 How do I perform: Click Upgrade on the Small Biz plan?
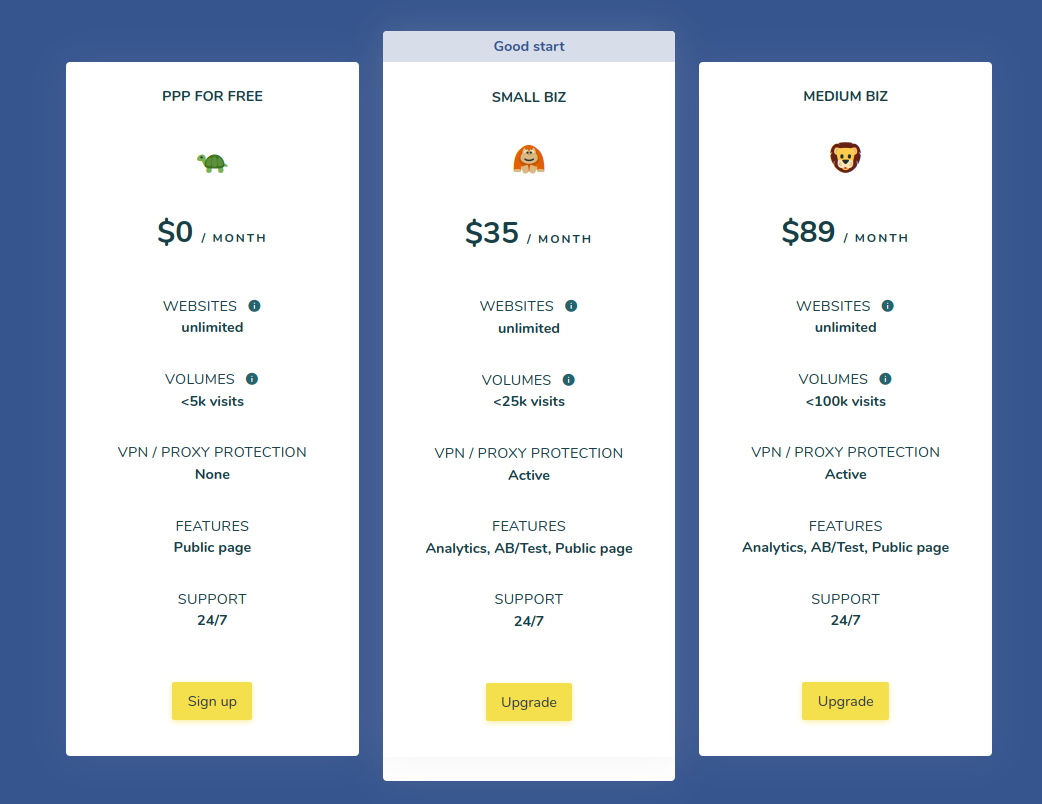tap(529, 702)
